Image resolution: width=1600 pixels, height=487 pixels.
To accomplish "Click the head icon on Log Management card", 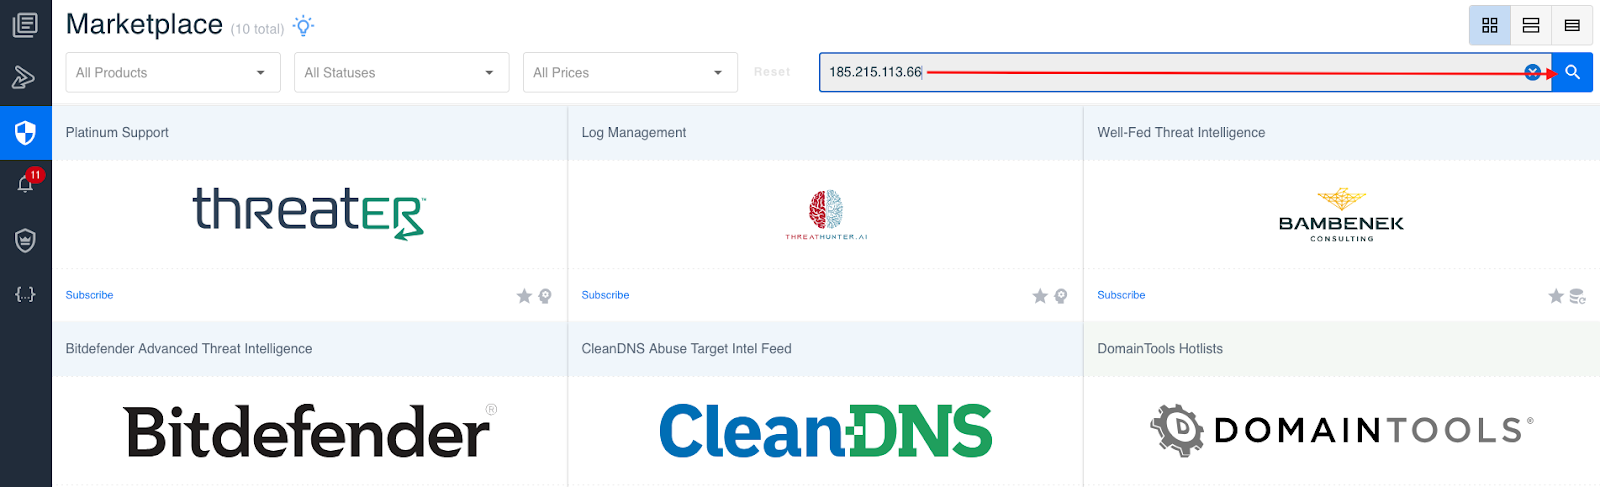I will click(1061, 296).
